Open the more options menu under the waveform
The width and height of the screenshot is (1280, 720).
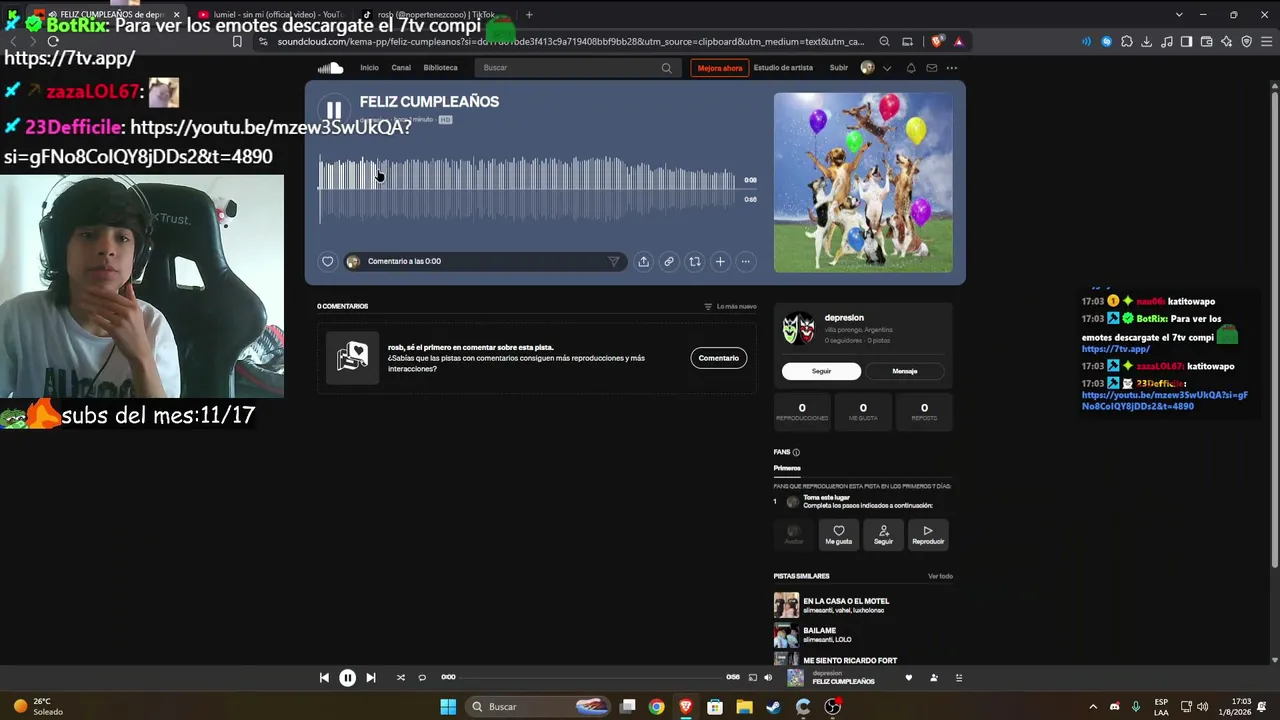[745, 262]
